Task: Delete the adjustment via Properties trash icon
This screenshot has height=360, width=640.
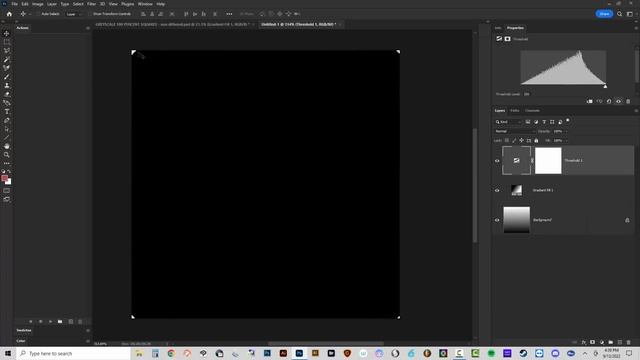Action: [x=628, y=101]
